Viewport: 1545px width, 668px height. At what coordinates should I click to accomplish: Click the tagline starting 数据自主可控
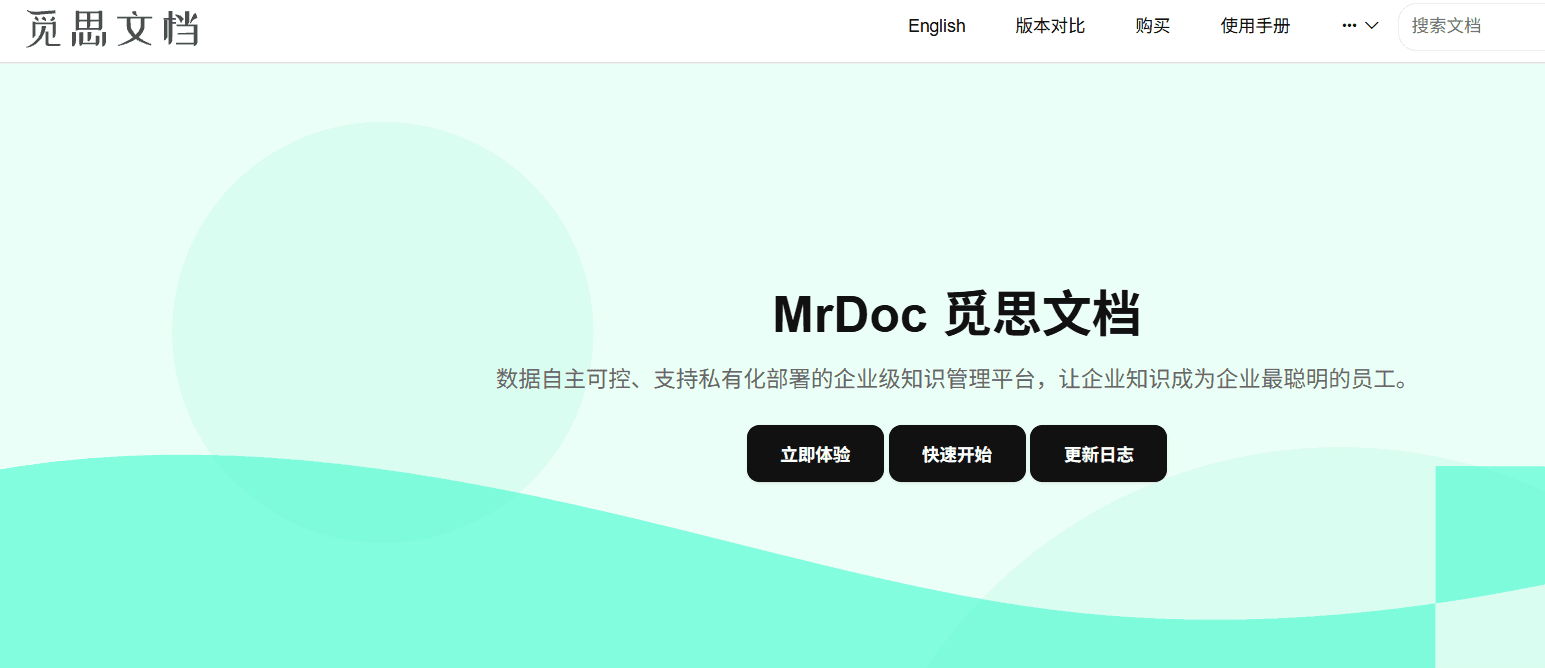coord(957,380)
